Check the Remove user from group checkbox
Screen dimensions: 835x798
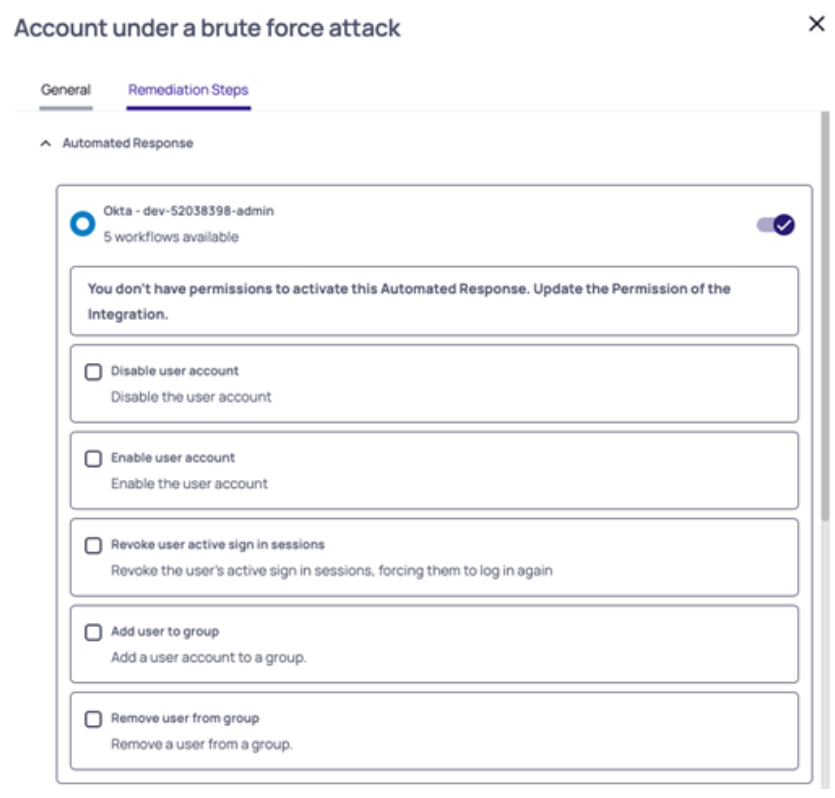pos(93,719)
